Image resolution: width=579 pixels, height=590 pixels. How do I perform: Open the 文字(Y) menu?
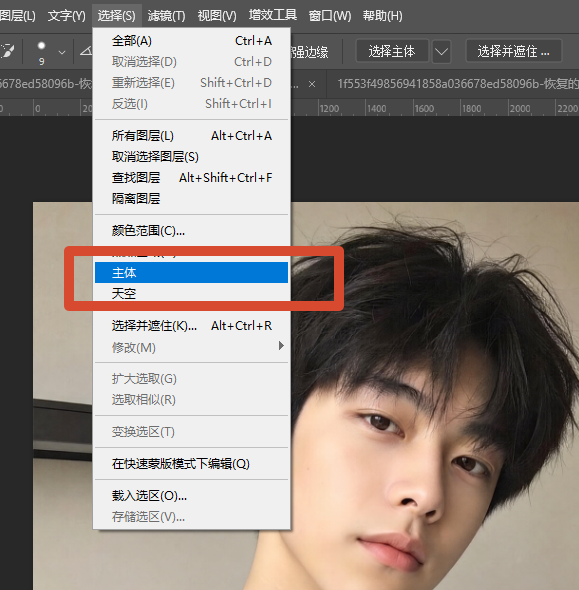tap(67, 16)
